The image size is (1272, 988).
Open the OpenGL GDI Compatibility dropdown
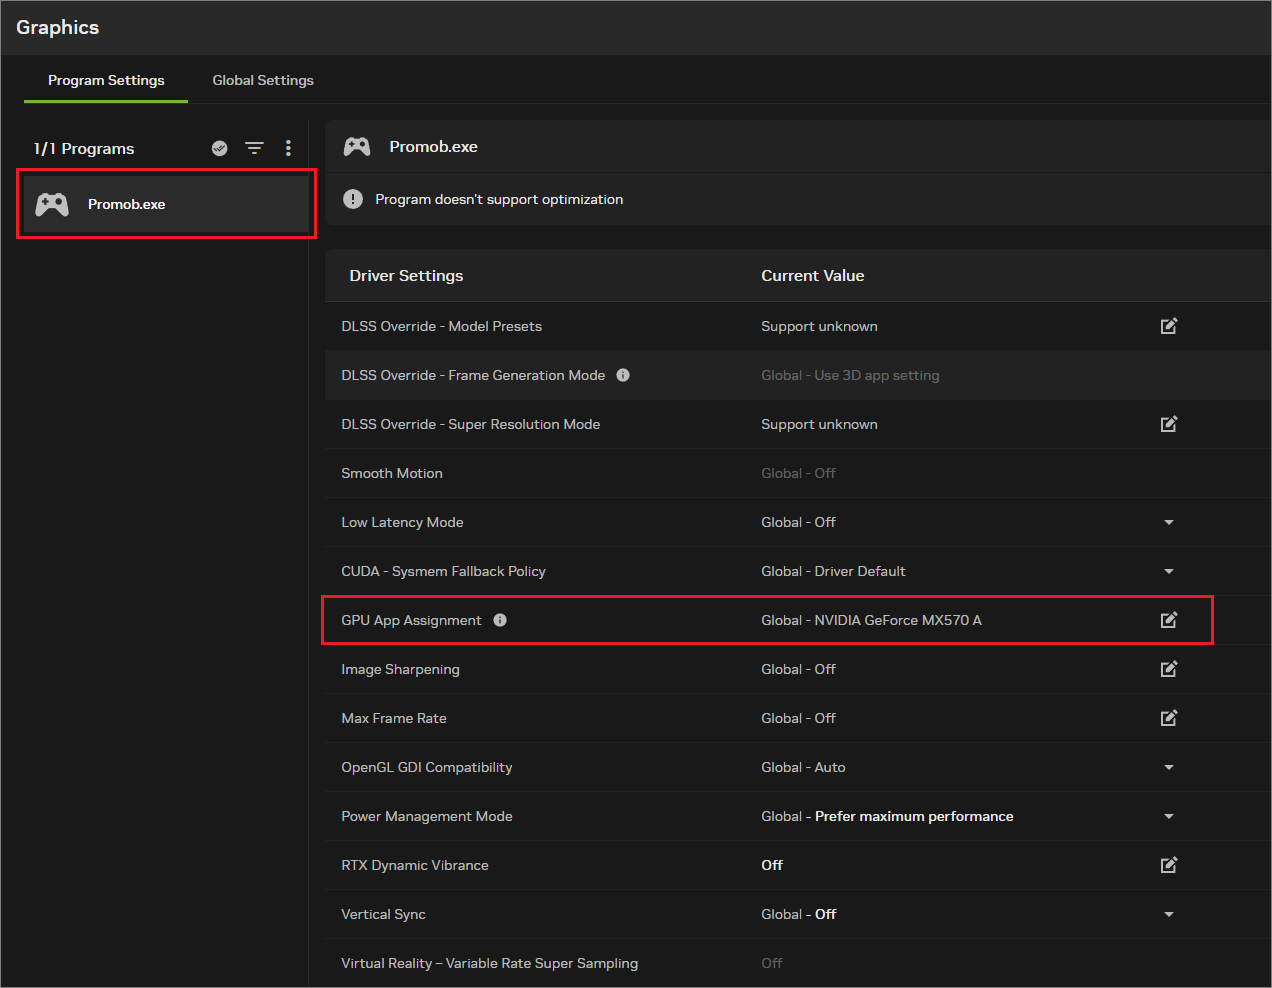(x=1169, y=767)
